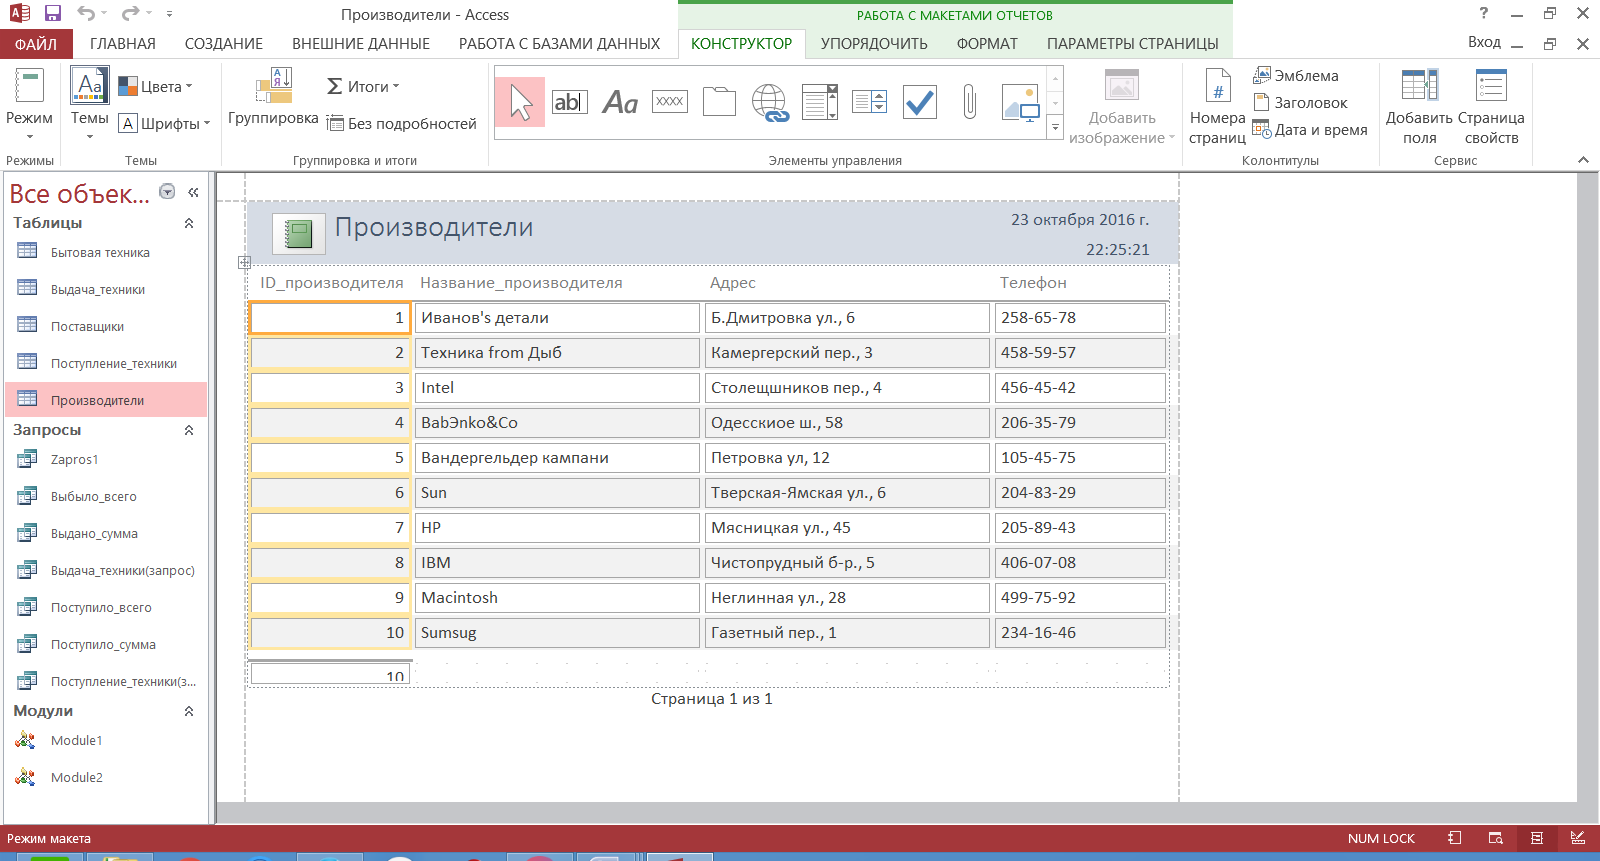Switch to Report view in the status bar
The height and width of the screenshot is (861, 1600).
pyautogui.click(x=1455, y=838)
